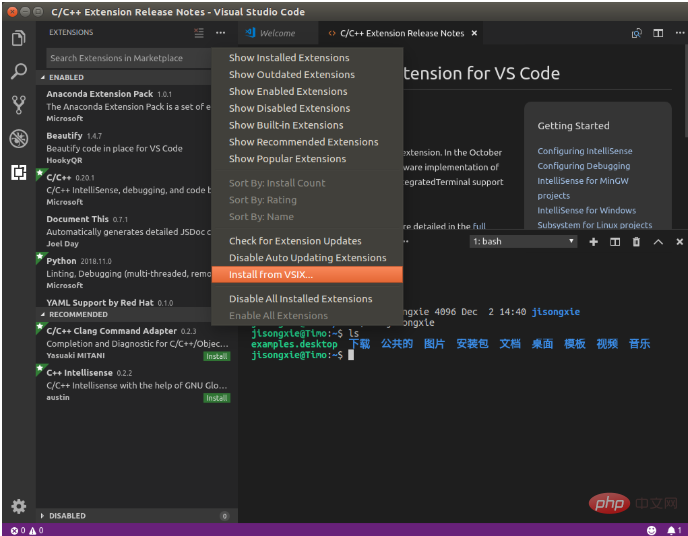
Task: Choose Show Outdated Extensions
Action: coord(307,75)
